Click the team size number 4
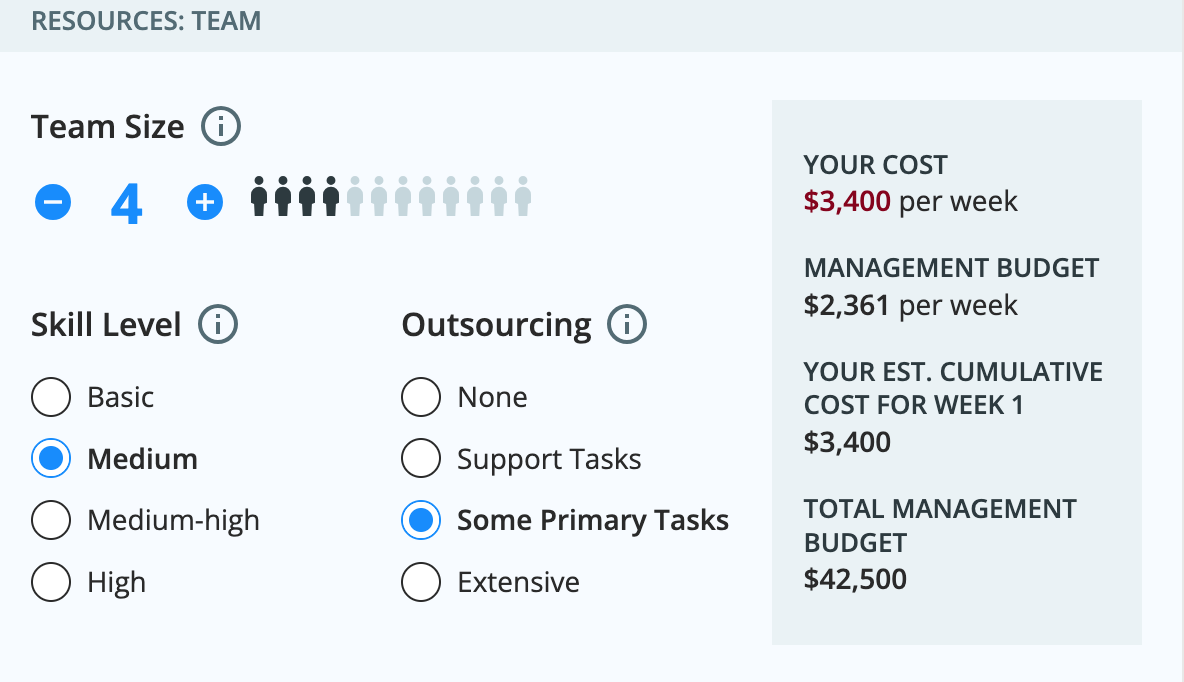The height and width of the screenshot is (682, 1184). (128, 201)
